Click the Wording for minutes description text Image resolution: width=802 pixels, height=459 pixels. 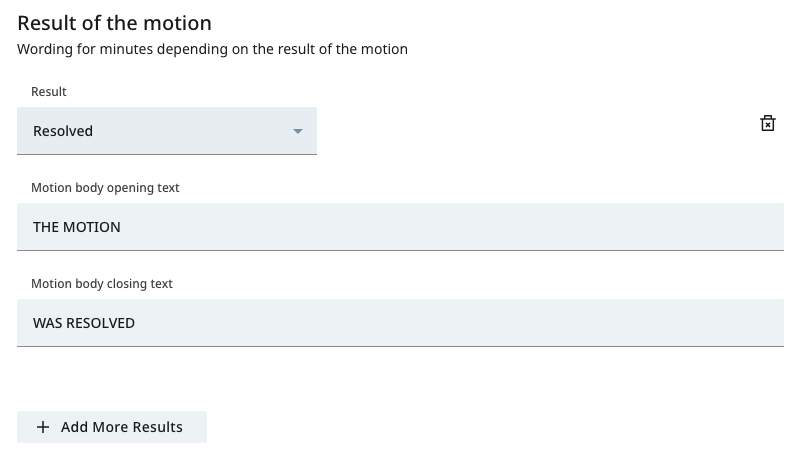212,49
